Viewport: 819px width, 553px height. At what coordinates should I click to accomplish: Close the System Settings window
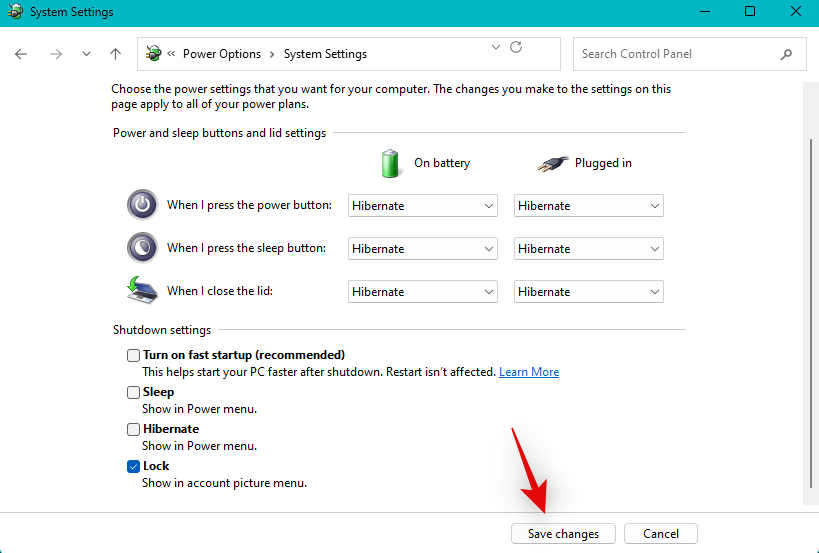pos(795,11)
